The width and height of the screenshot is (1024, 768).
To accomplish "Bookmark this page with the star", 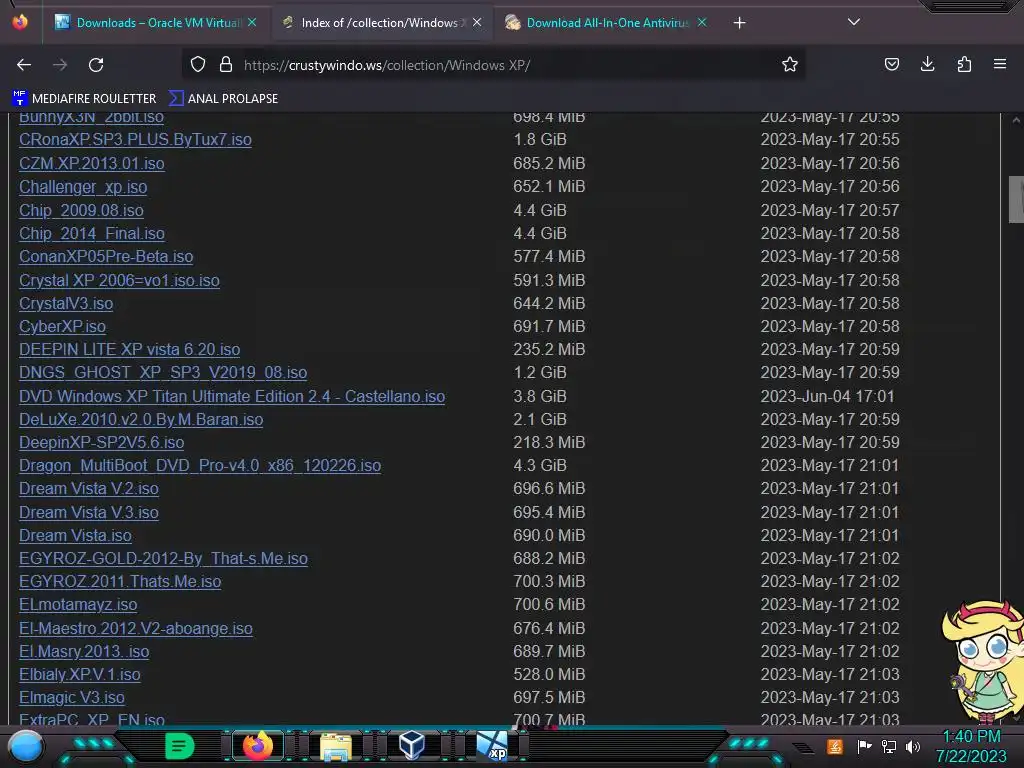I will (x=790, y=65).
